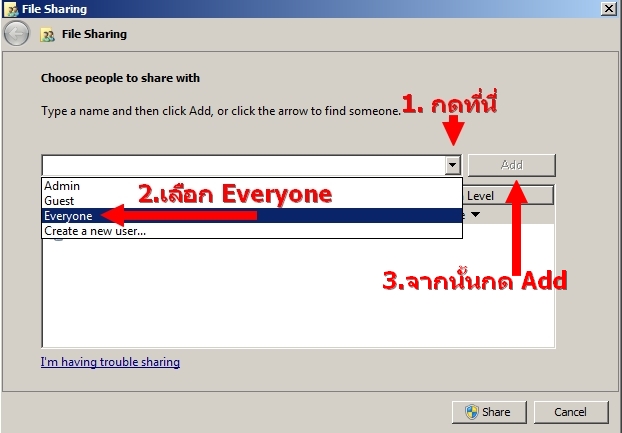
Task: Expand the permission level dropdown arrow
Action: pyautogui.click(x=475, y=215)
